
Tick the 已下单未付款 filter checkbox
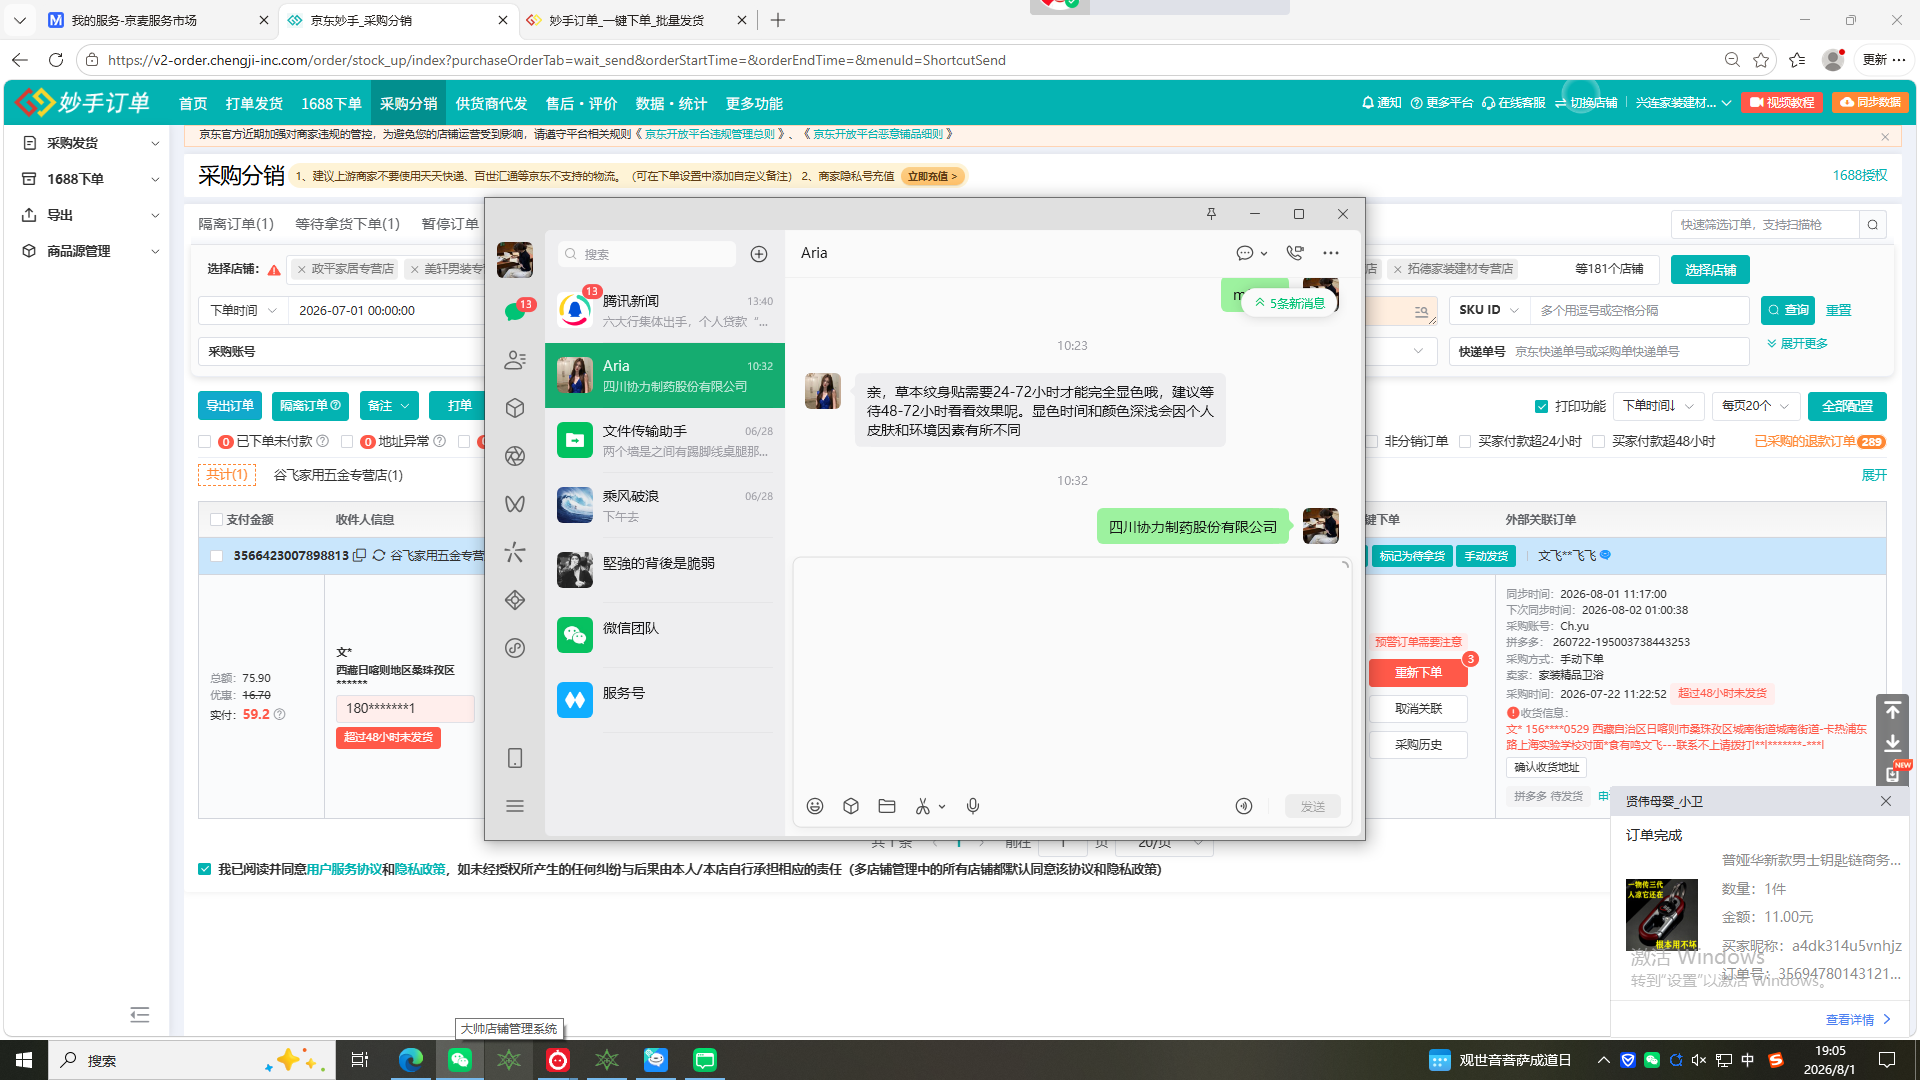[205, 441]
